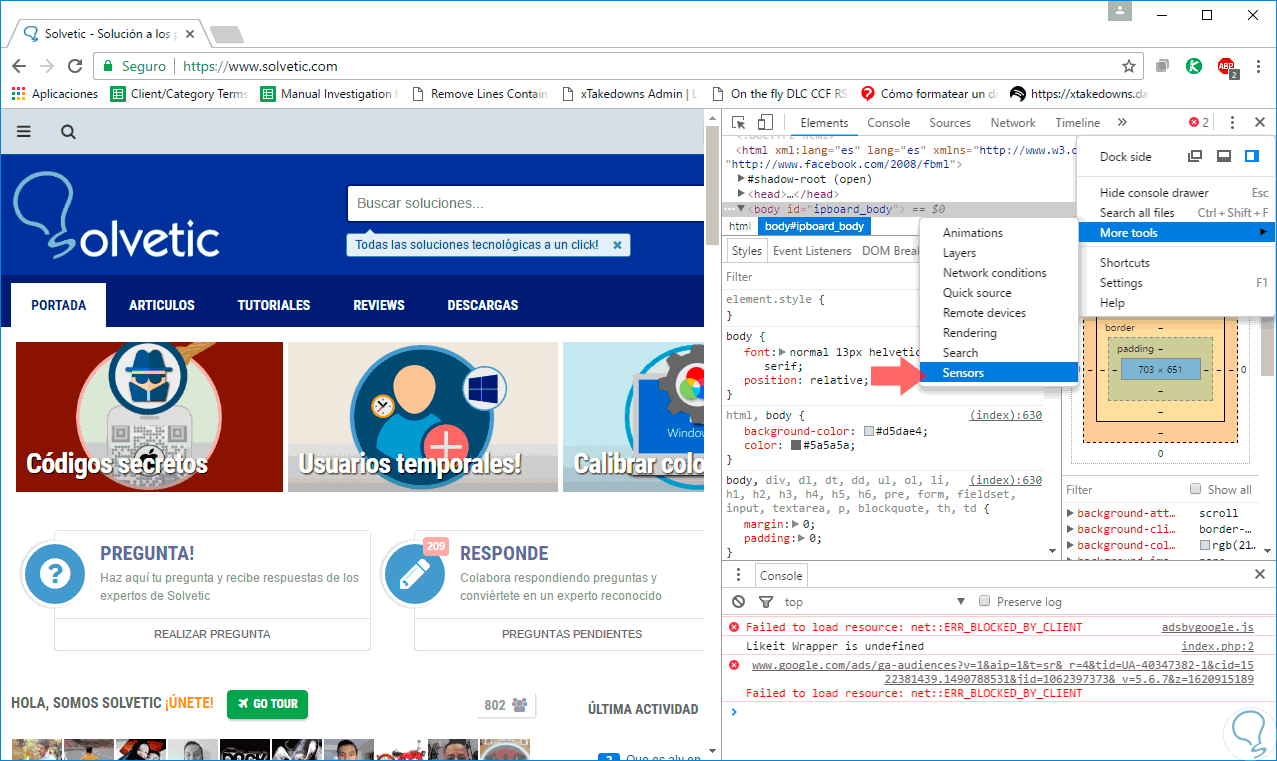Screen dimensions: 1277x761
Task: Open the console drawer three-dot menu
Action: pyautogui.click(x=738, y=575)
